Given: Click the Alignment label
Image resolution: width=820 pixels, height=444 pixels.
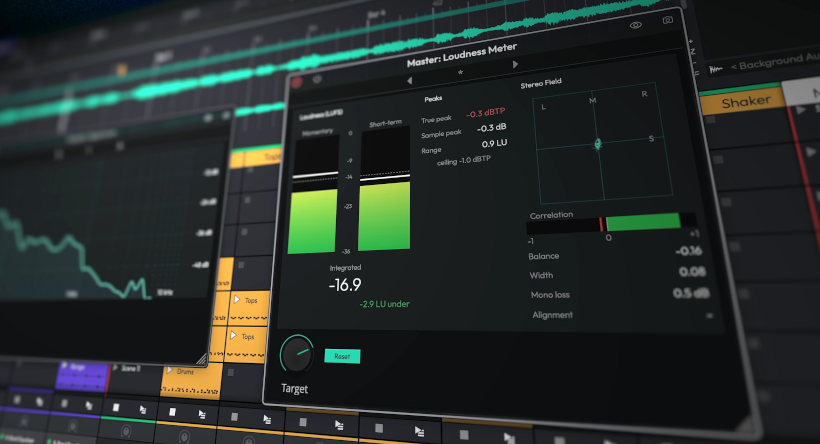Looking at the screenshot, I should [552, 315].
